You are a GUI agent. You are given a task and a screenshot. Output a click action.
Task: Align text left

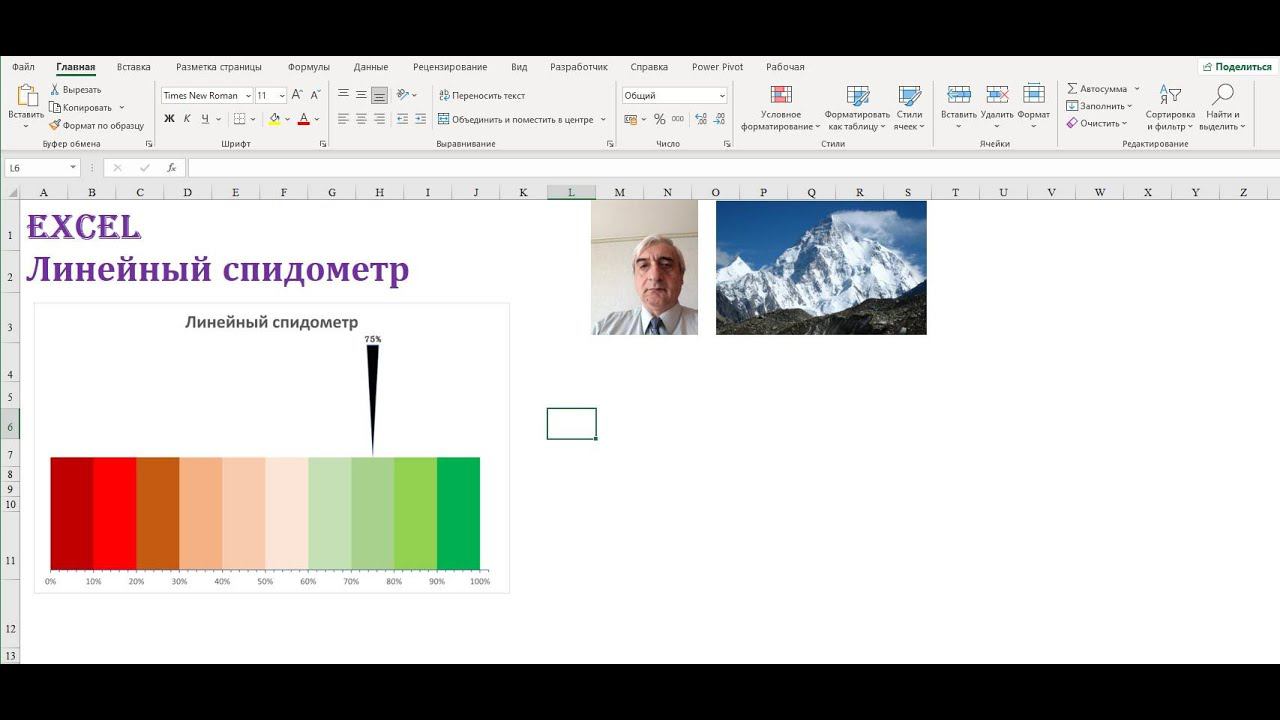click(x=343, y=119)
